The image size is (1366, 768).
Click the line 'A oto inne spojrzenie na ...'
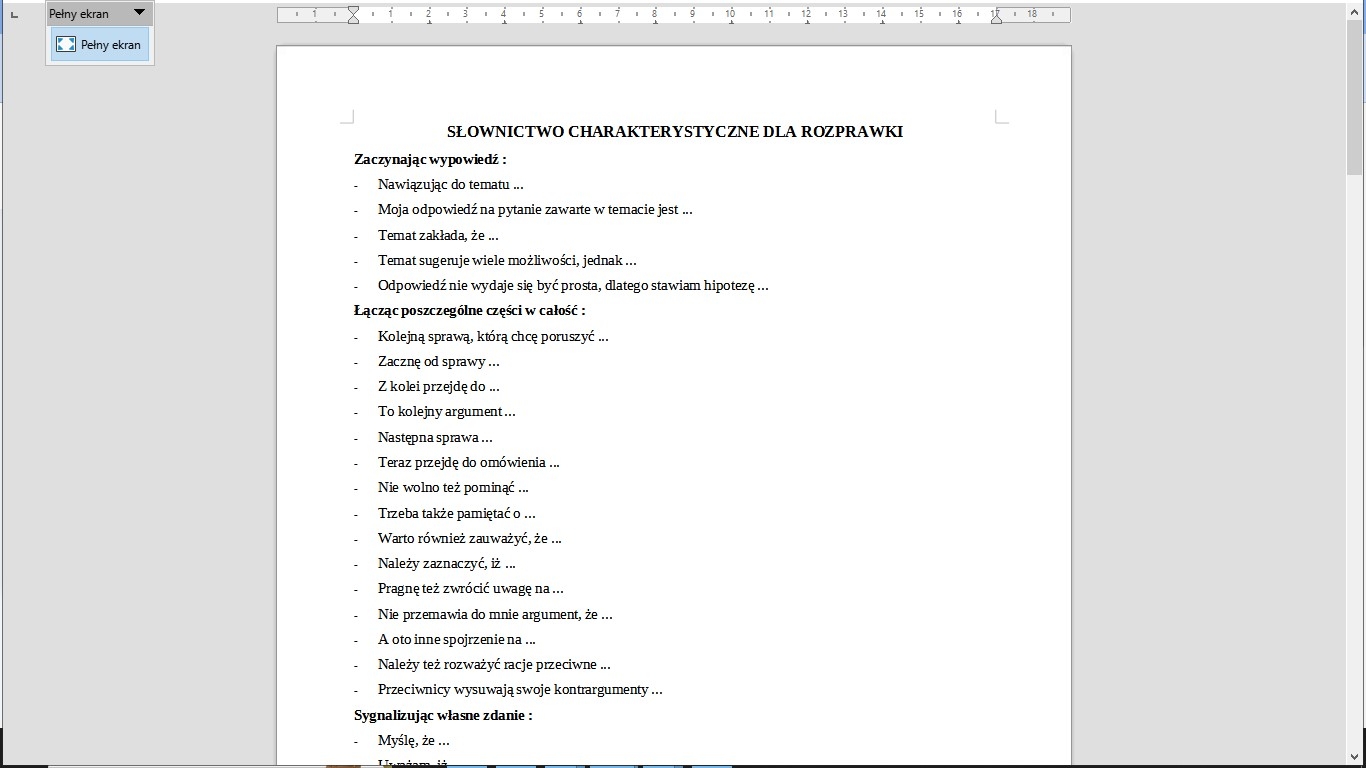coord(456,639)
